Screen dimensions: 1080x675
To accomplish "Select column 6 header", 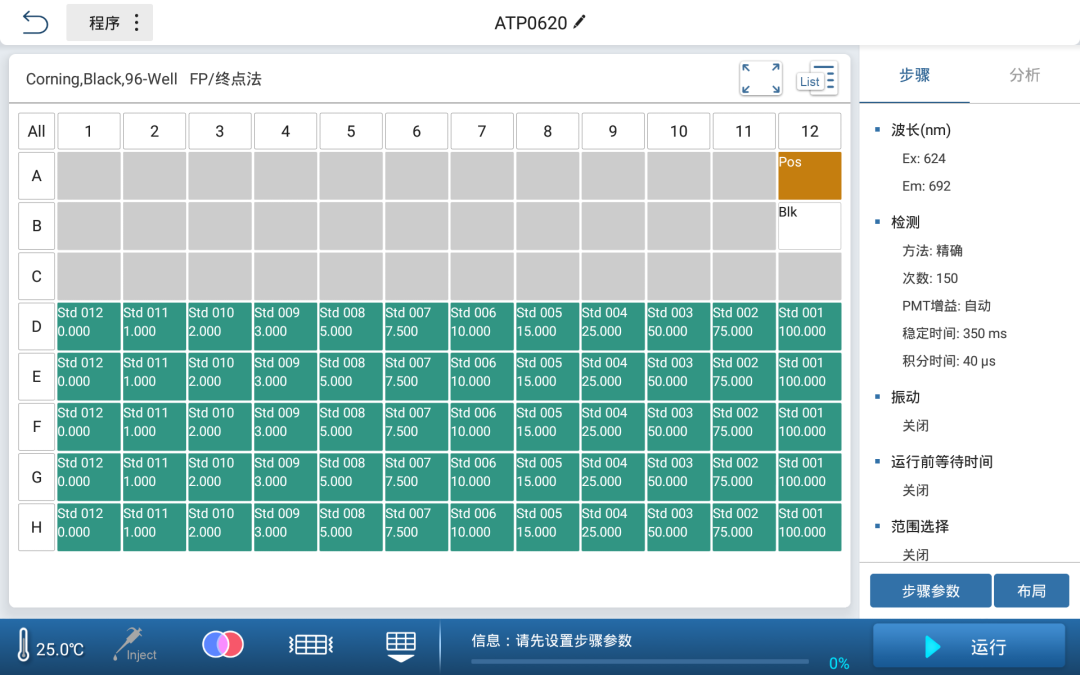I will [x=417, y=131].
